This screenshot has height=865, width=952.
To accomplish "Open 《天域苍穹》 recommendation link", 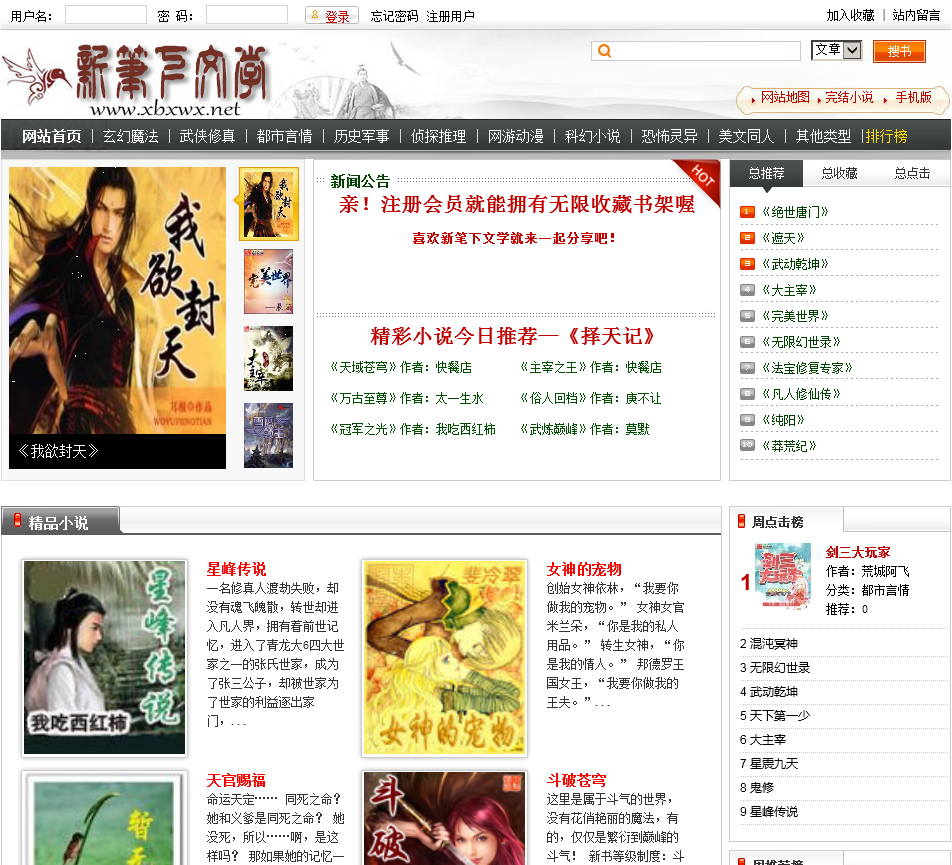I will coord(363,367).
